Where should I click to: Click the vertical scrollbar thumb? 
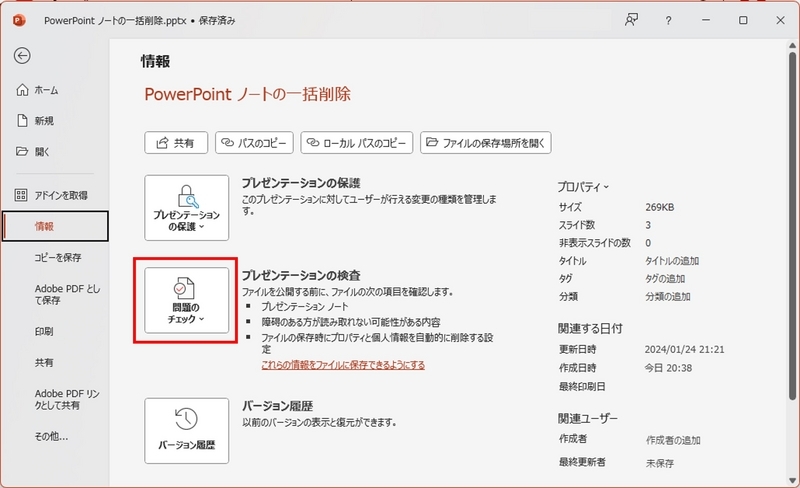point(792,225)
